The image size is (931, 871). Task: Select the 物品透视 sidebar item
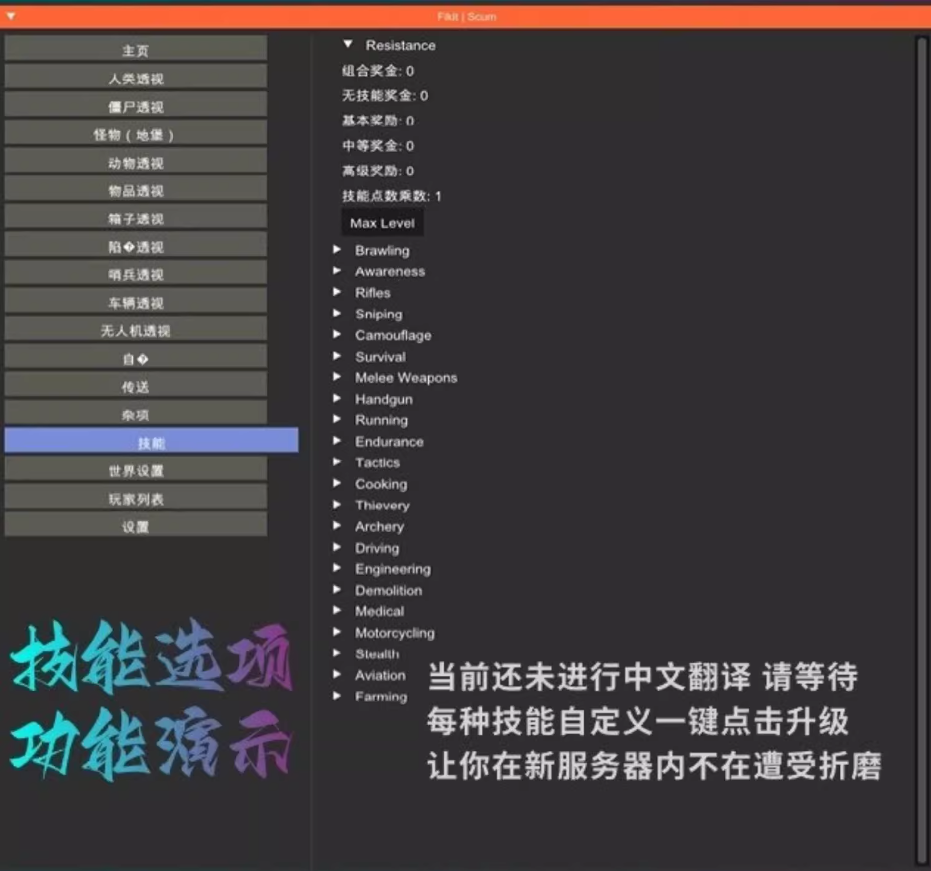(136, 190)
